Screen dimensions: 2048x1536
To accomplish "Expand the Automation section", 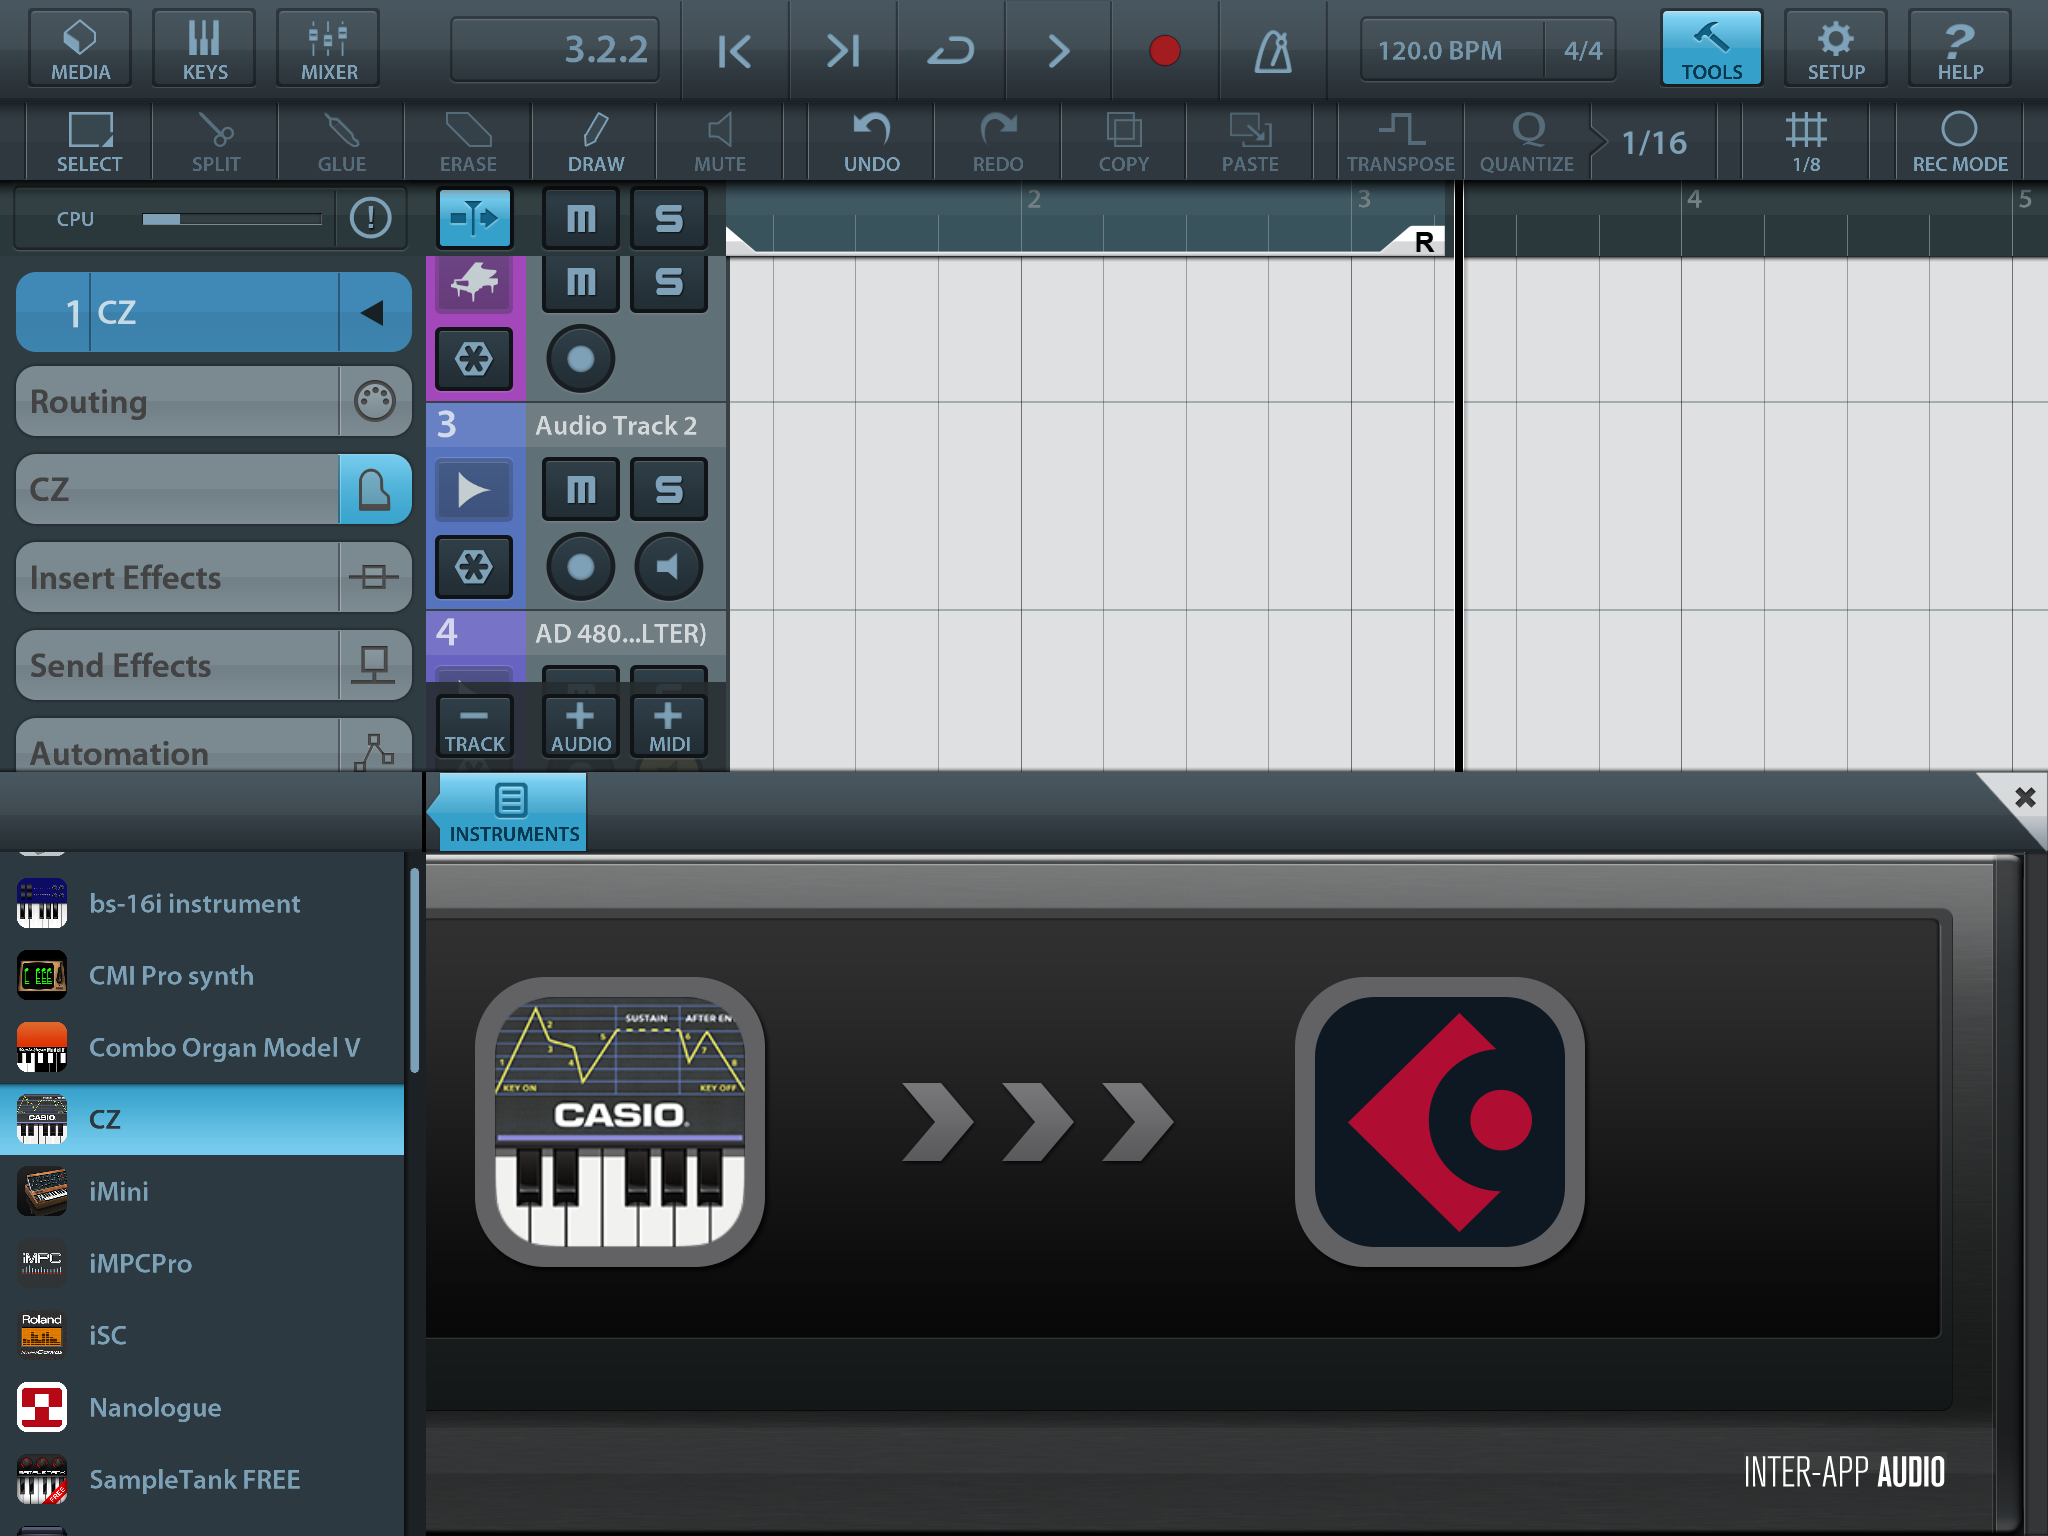I will tap(214, 747).
